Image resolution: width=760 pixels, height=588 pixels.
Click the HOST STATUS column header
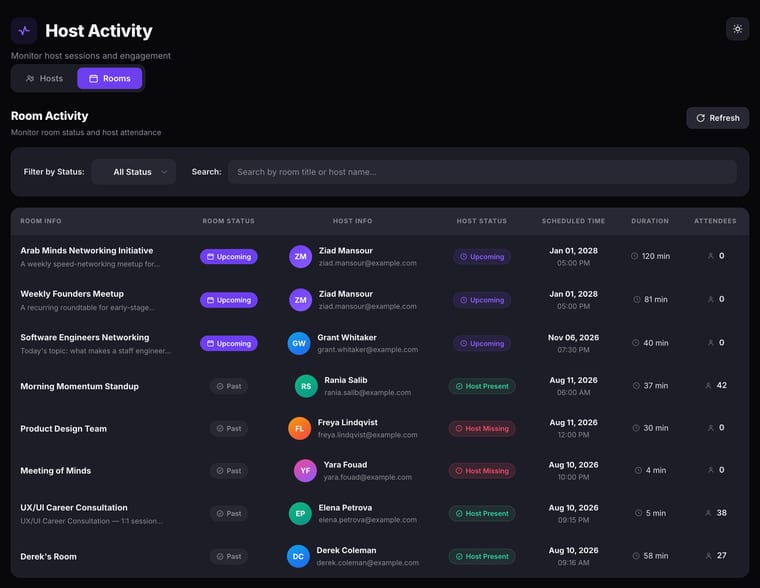482,221
